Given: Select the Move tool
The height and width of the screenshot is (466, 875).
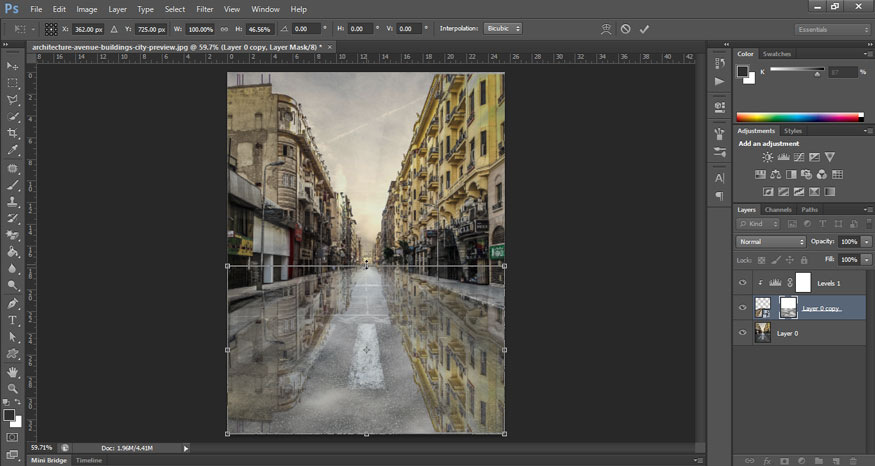Looking at the screenshot, I should coord(12,66).
